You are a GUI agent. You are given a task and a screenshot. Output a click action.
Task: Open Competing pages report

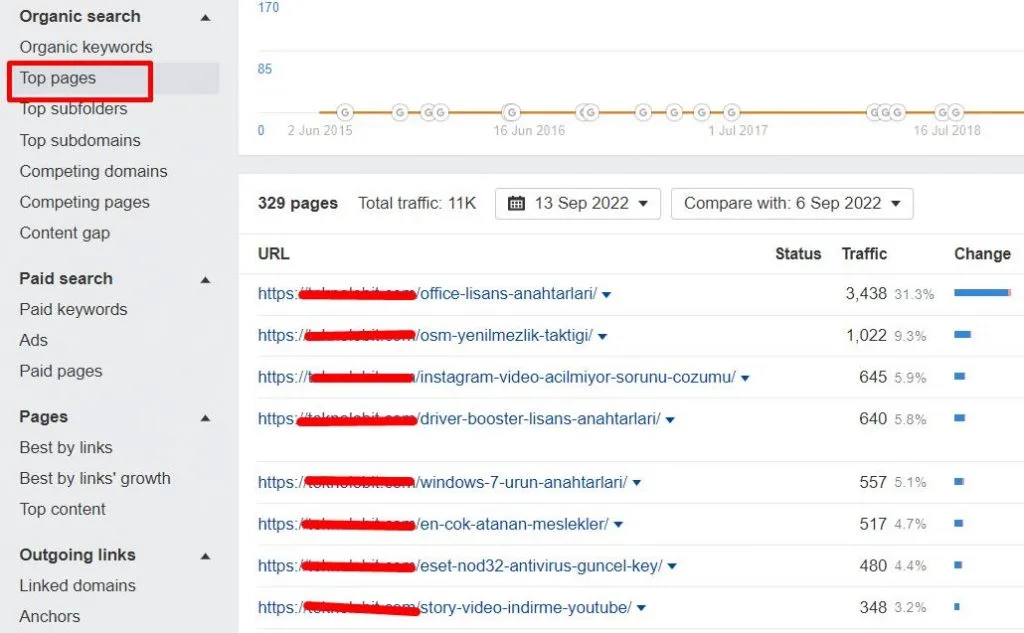84,203
